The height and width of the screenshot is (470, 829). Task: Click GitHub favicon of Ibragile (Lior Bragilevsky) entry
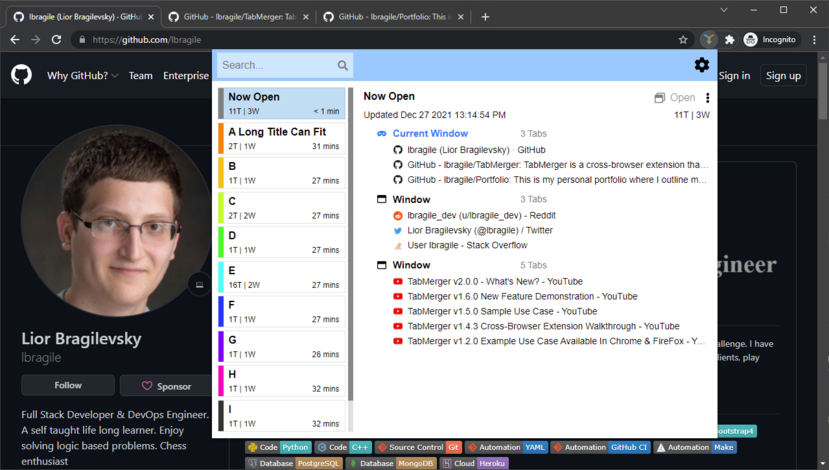point(398,150)
